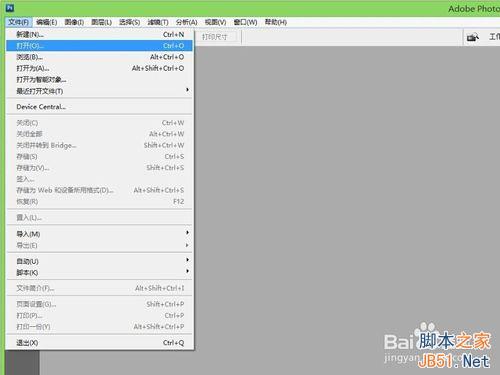The image size is (500, 375).
Task: Choose 新建(N)... from File menu
Action: 99,34
